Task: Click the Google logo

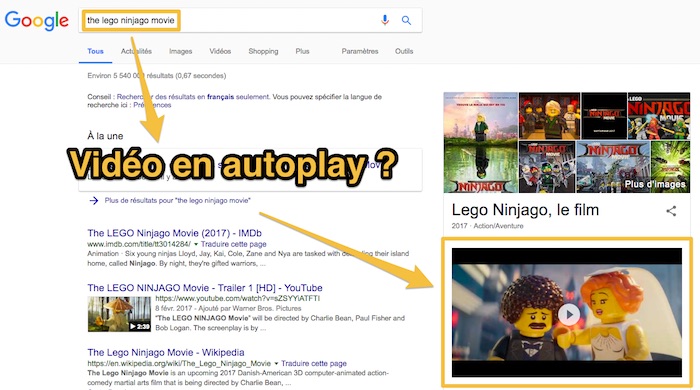Action: point(37,21)
